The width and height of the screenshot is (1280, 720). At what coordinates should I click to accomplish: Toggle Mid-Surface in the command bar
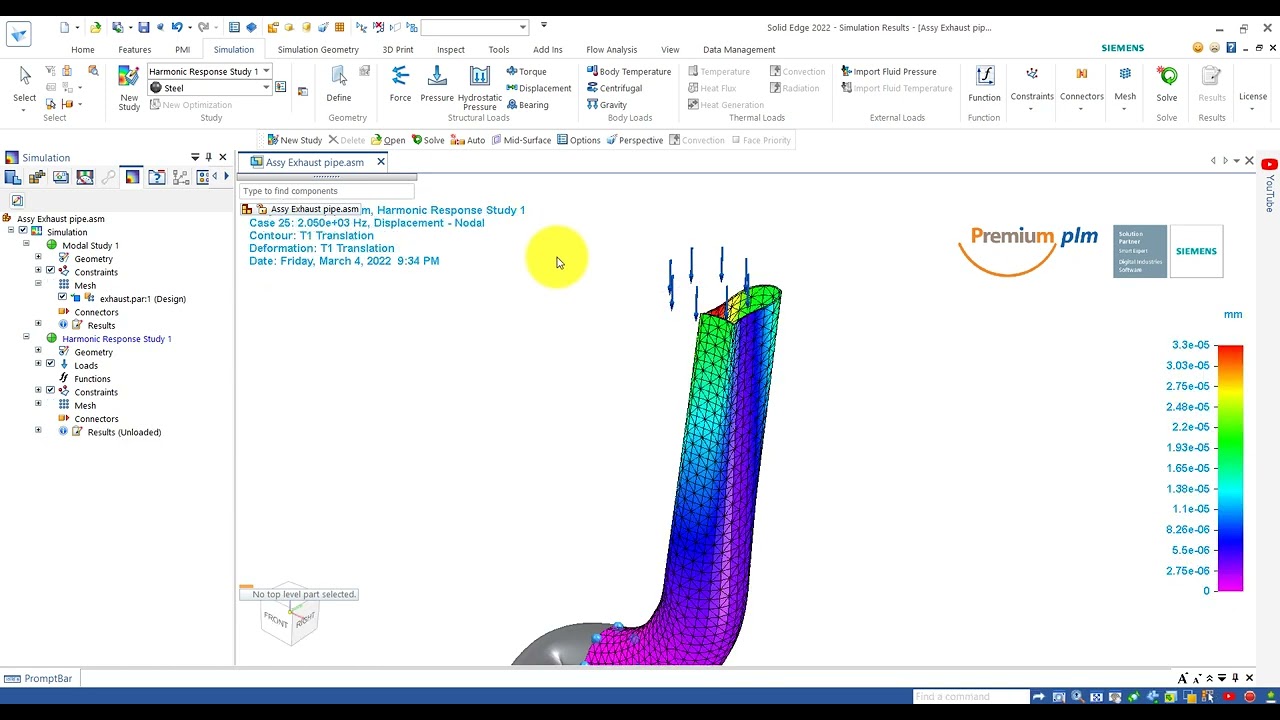(x=521, y=140)
